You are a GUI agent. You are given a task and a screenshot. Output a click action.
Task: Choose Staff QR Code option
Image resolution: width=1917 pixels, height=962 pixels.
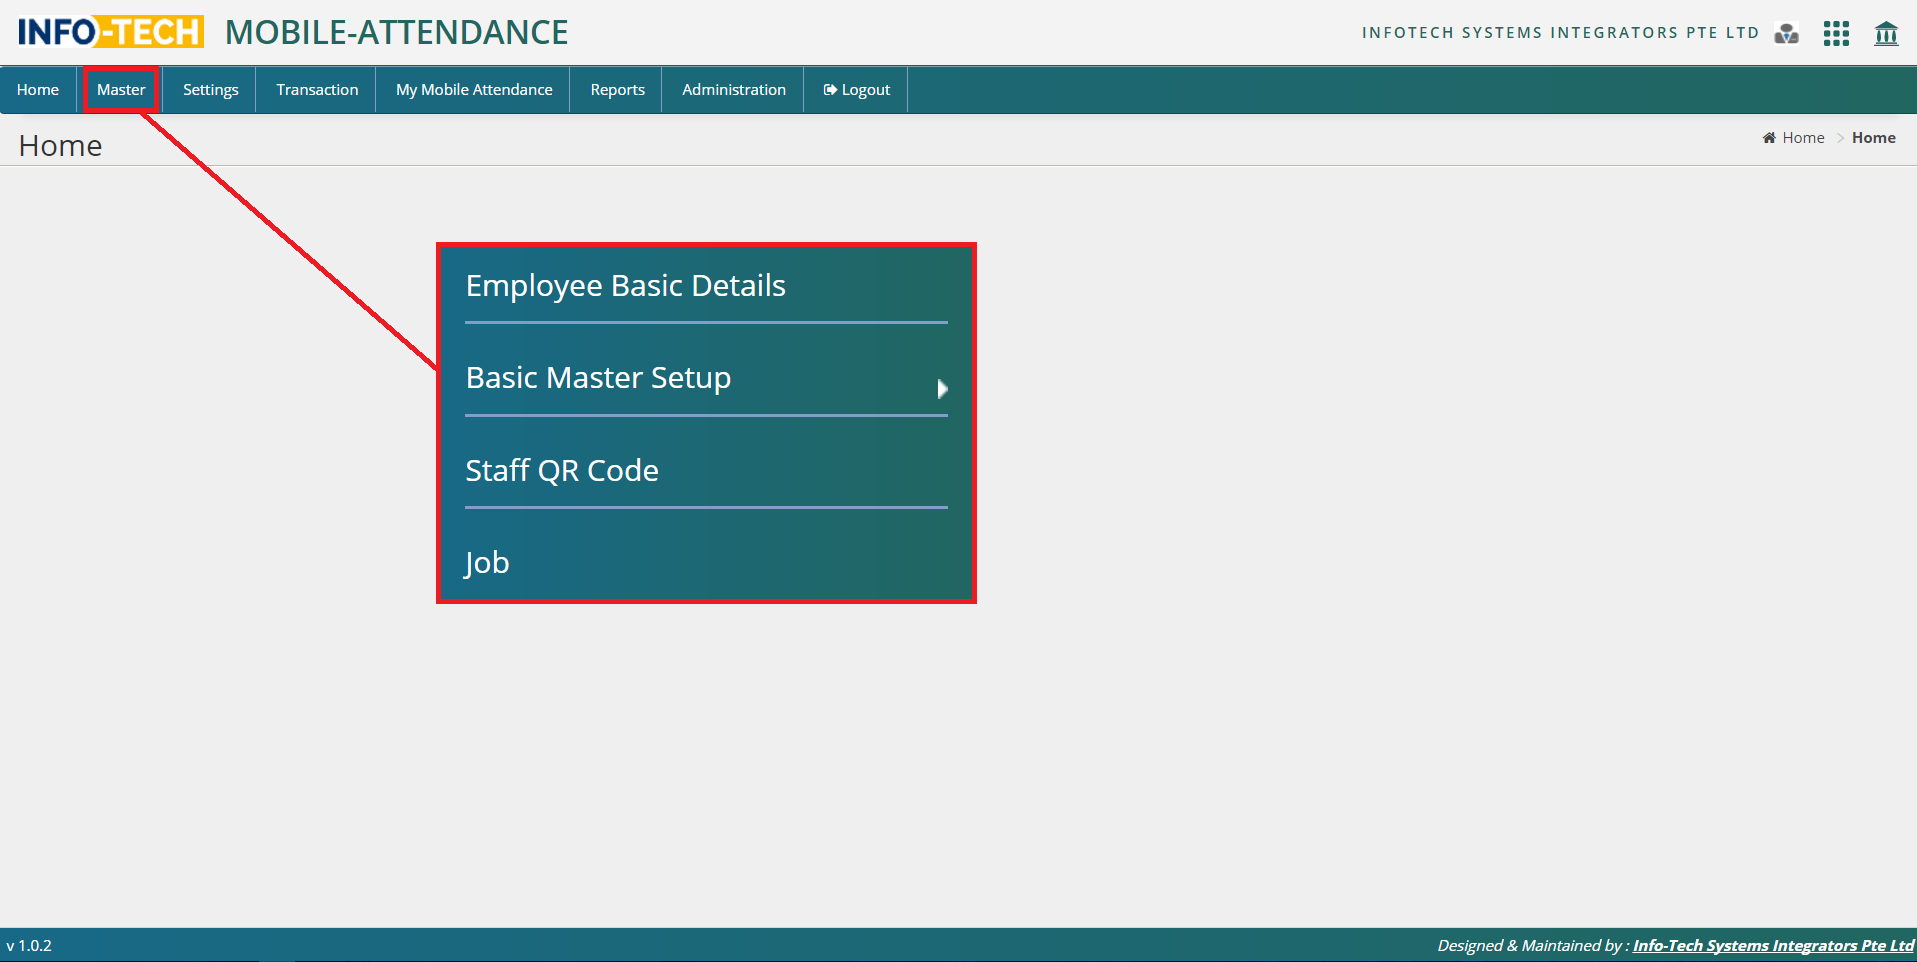point(562,471)
